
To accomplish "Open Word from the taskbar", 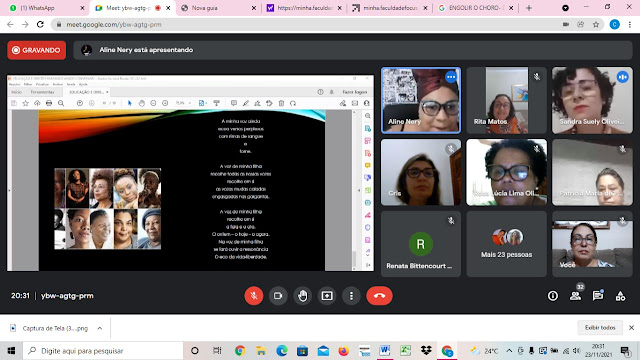I will 384,351.
